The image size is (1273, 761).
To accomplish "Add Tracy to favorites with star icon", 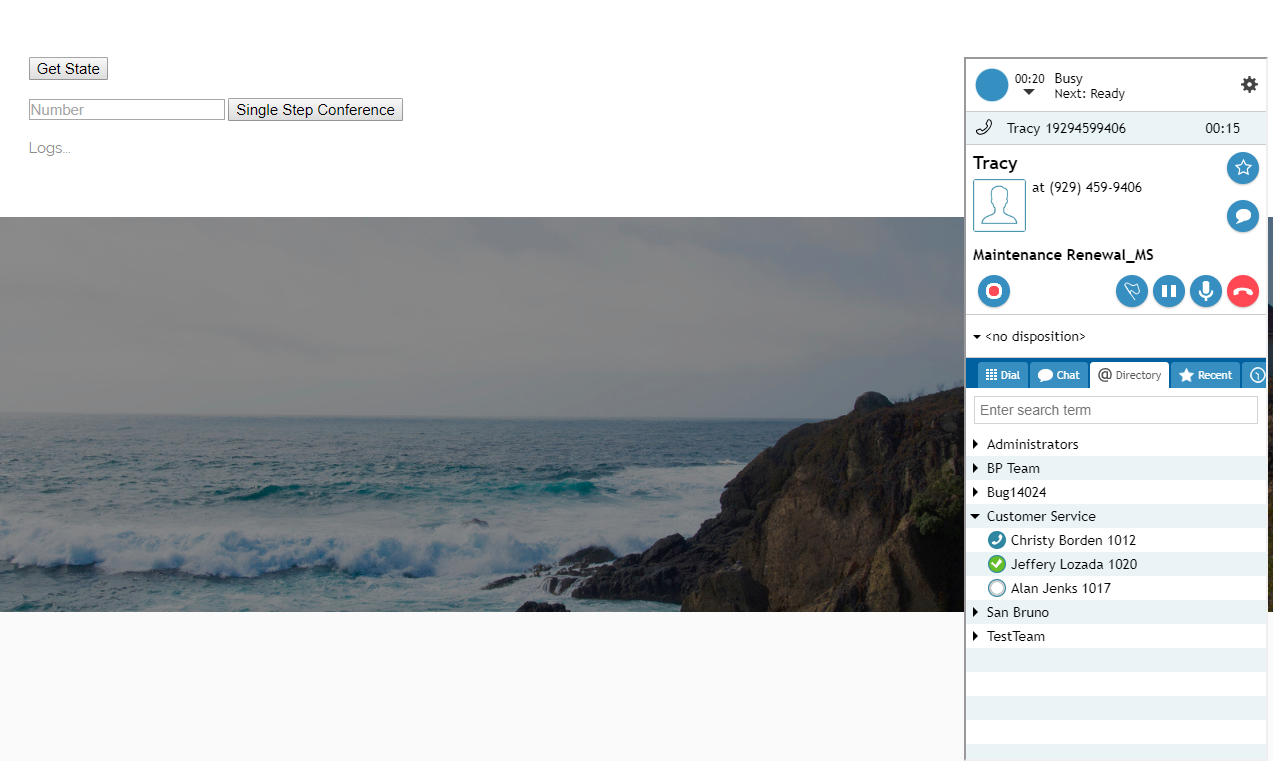I will coord(1243,168).
